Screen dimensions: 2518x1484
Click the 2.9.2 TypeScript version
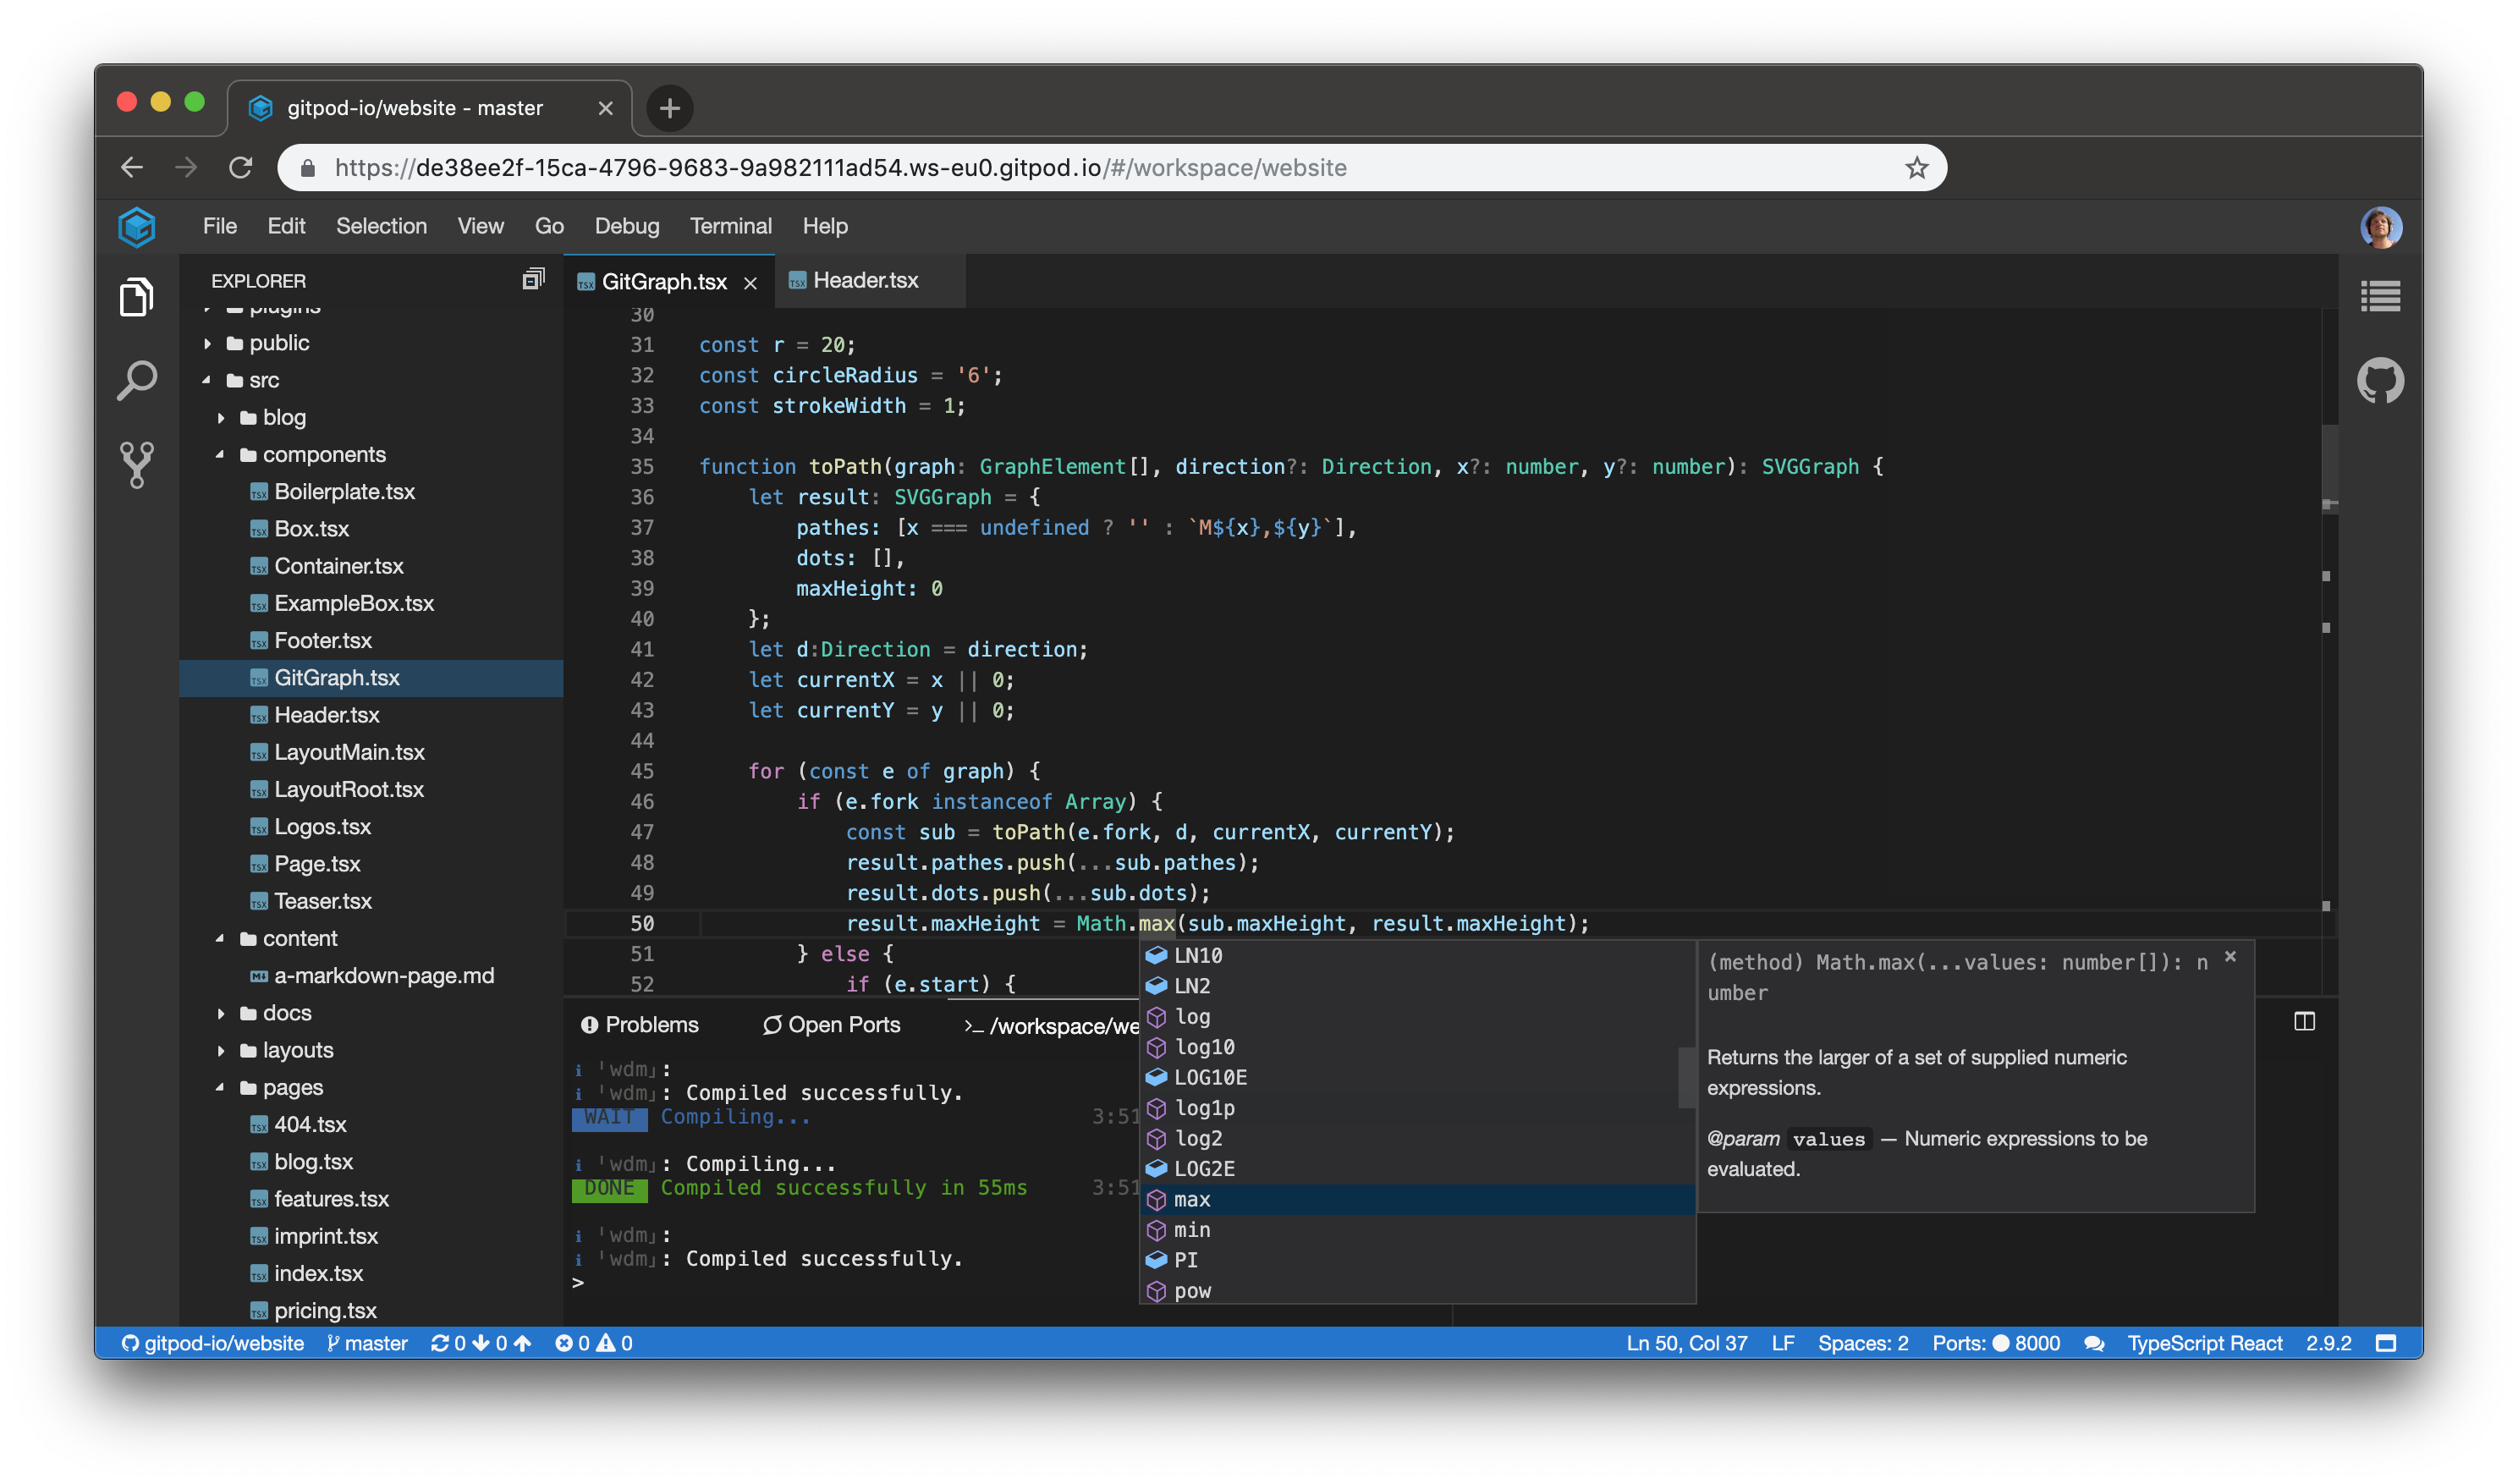[2329, 1343]
